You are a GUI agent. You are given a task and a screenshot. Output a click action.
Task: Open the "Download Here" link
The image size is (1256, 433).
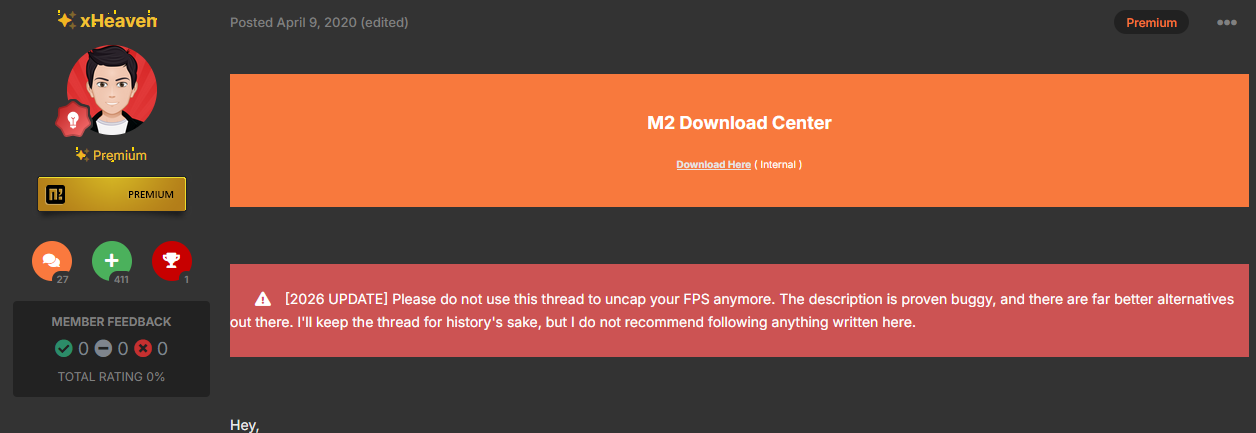pyautogui.click(x=713, y=164)
